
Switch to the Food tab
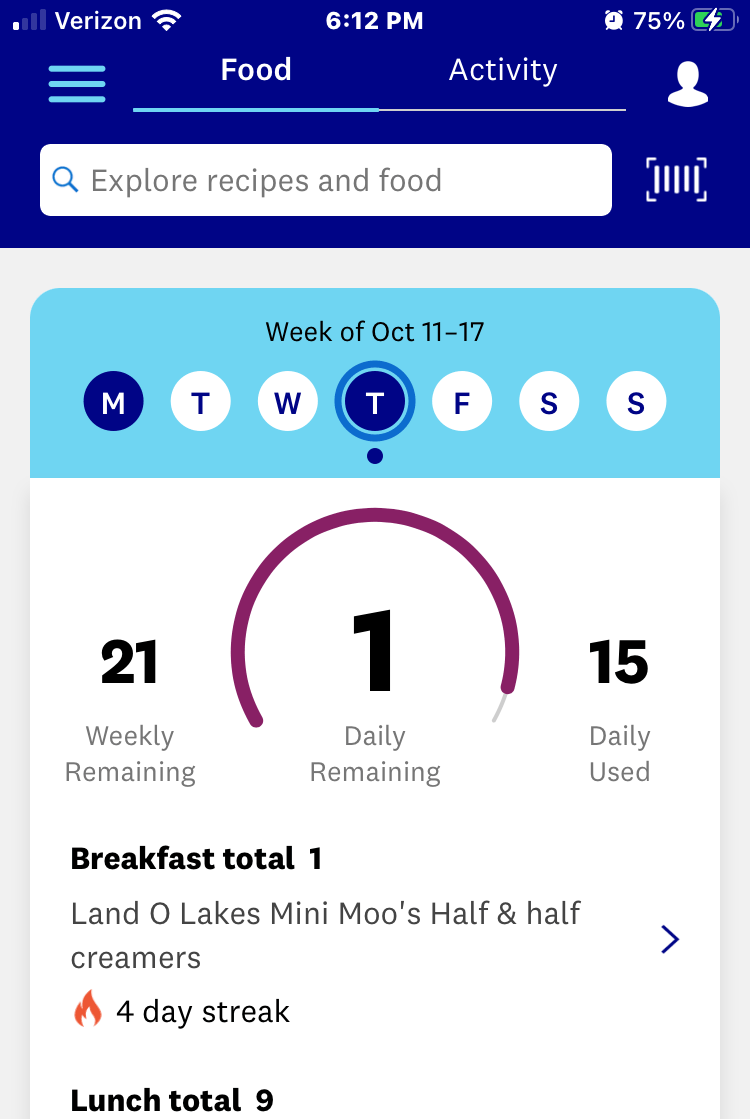[x=256, y=71]
